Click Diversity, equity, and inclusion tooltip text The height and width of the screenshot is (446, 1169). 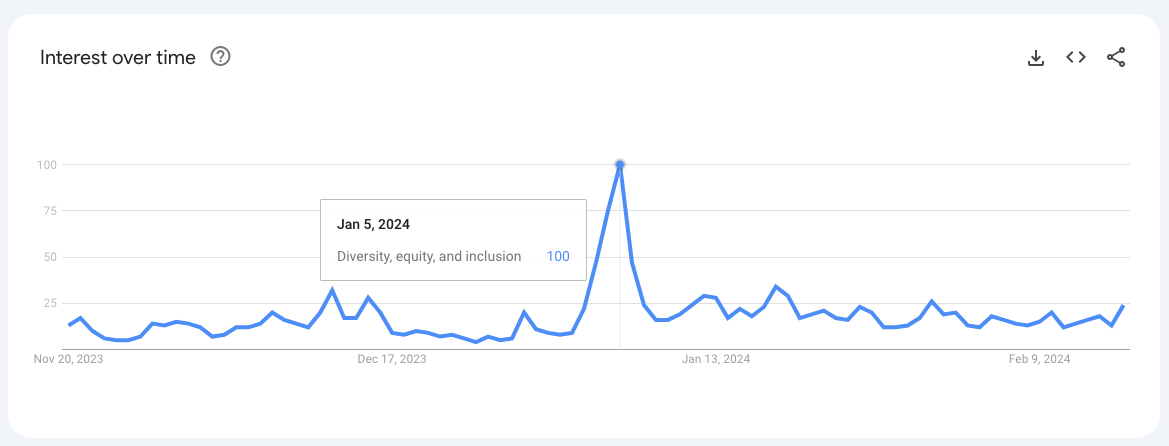(x=429, y=257)
